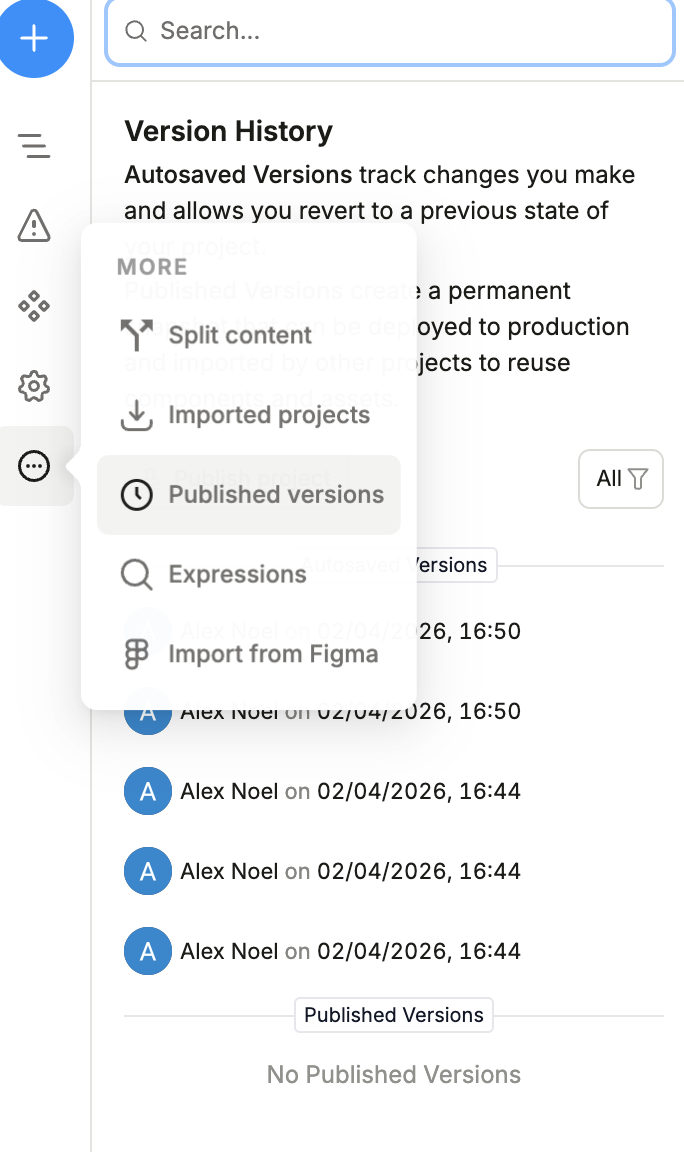Toggle the More ellipsis sidebar button
Screen dimensions: 684x1152
click(35, 466)
